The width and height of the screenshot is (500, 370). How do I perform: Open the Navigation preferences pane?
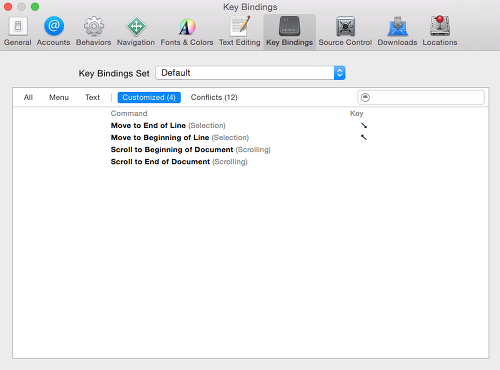[136, 31]
